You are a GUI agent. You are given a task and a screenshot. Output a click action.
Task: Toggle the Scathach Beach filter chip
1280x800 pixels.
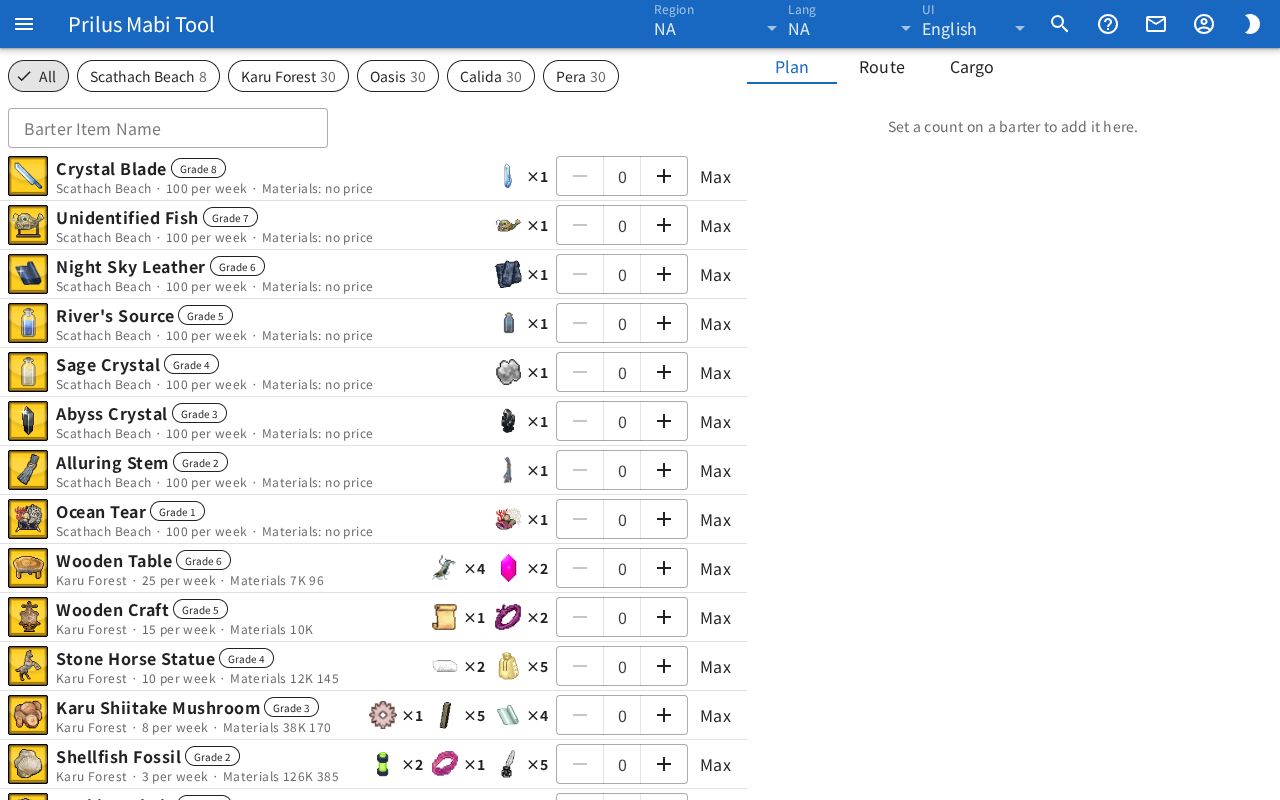point(148,76)
